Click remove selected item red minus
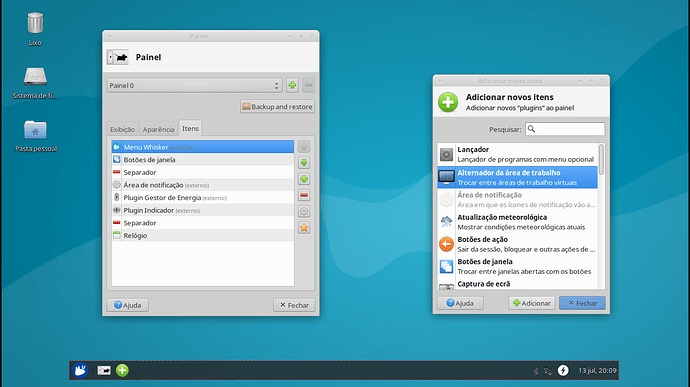 (304, 195)
